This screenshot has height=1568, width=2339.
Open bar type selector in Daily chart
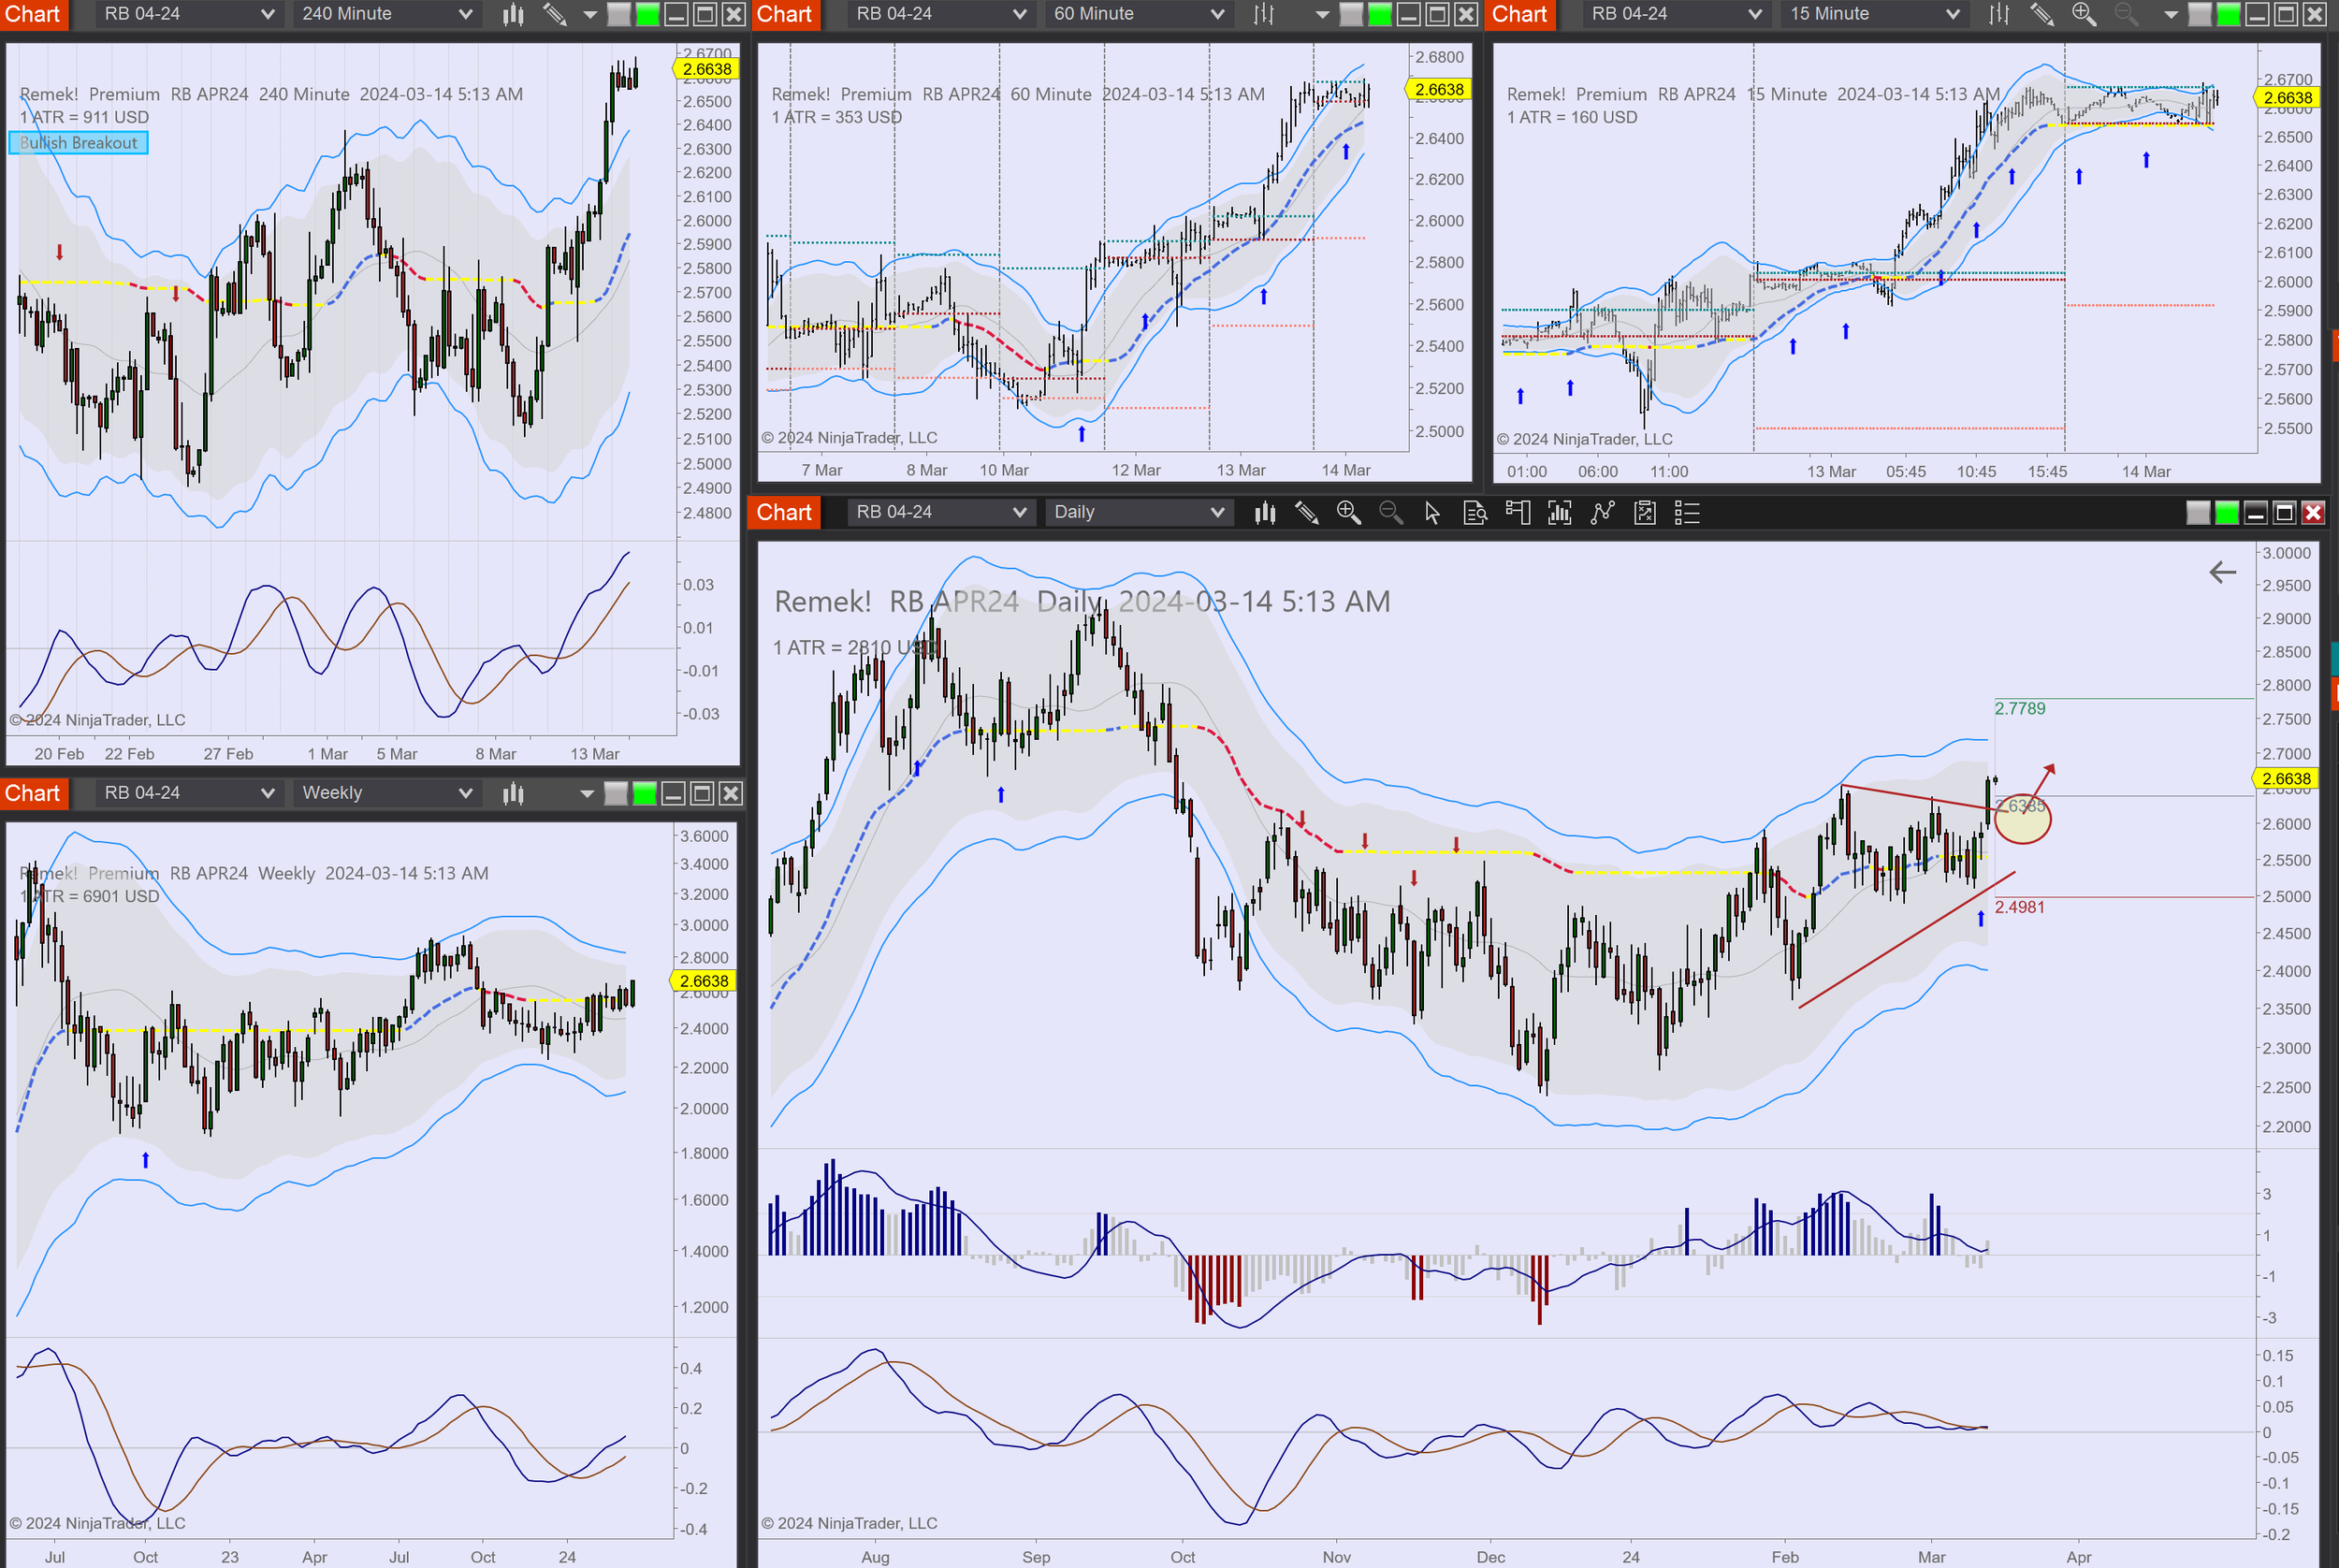[1265, 513]
